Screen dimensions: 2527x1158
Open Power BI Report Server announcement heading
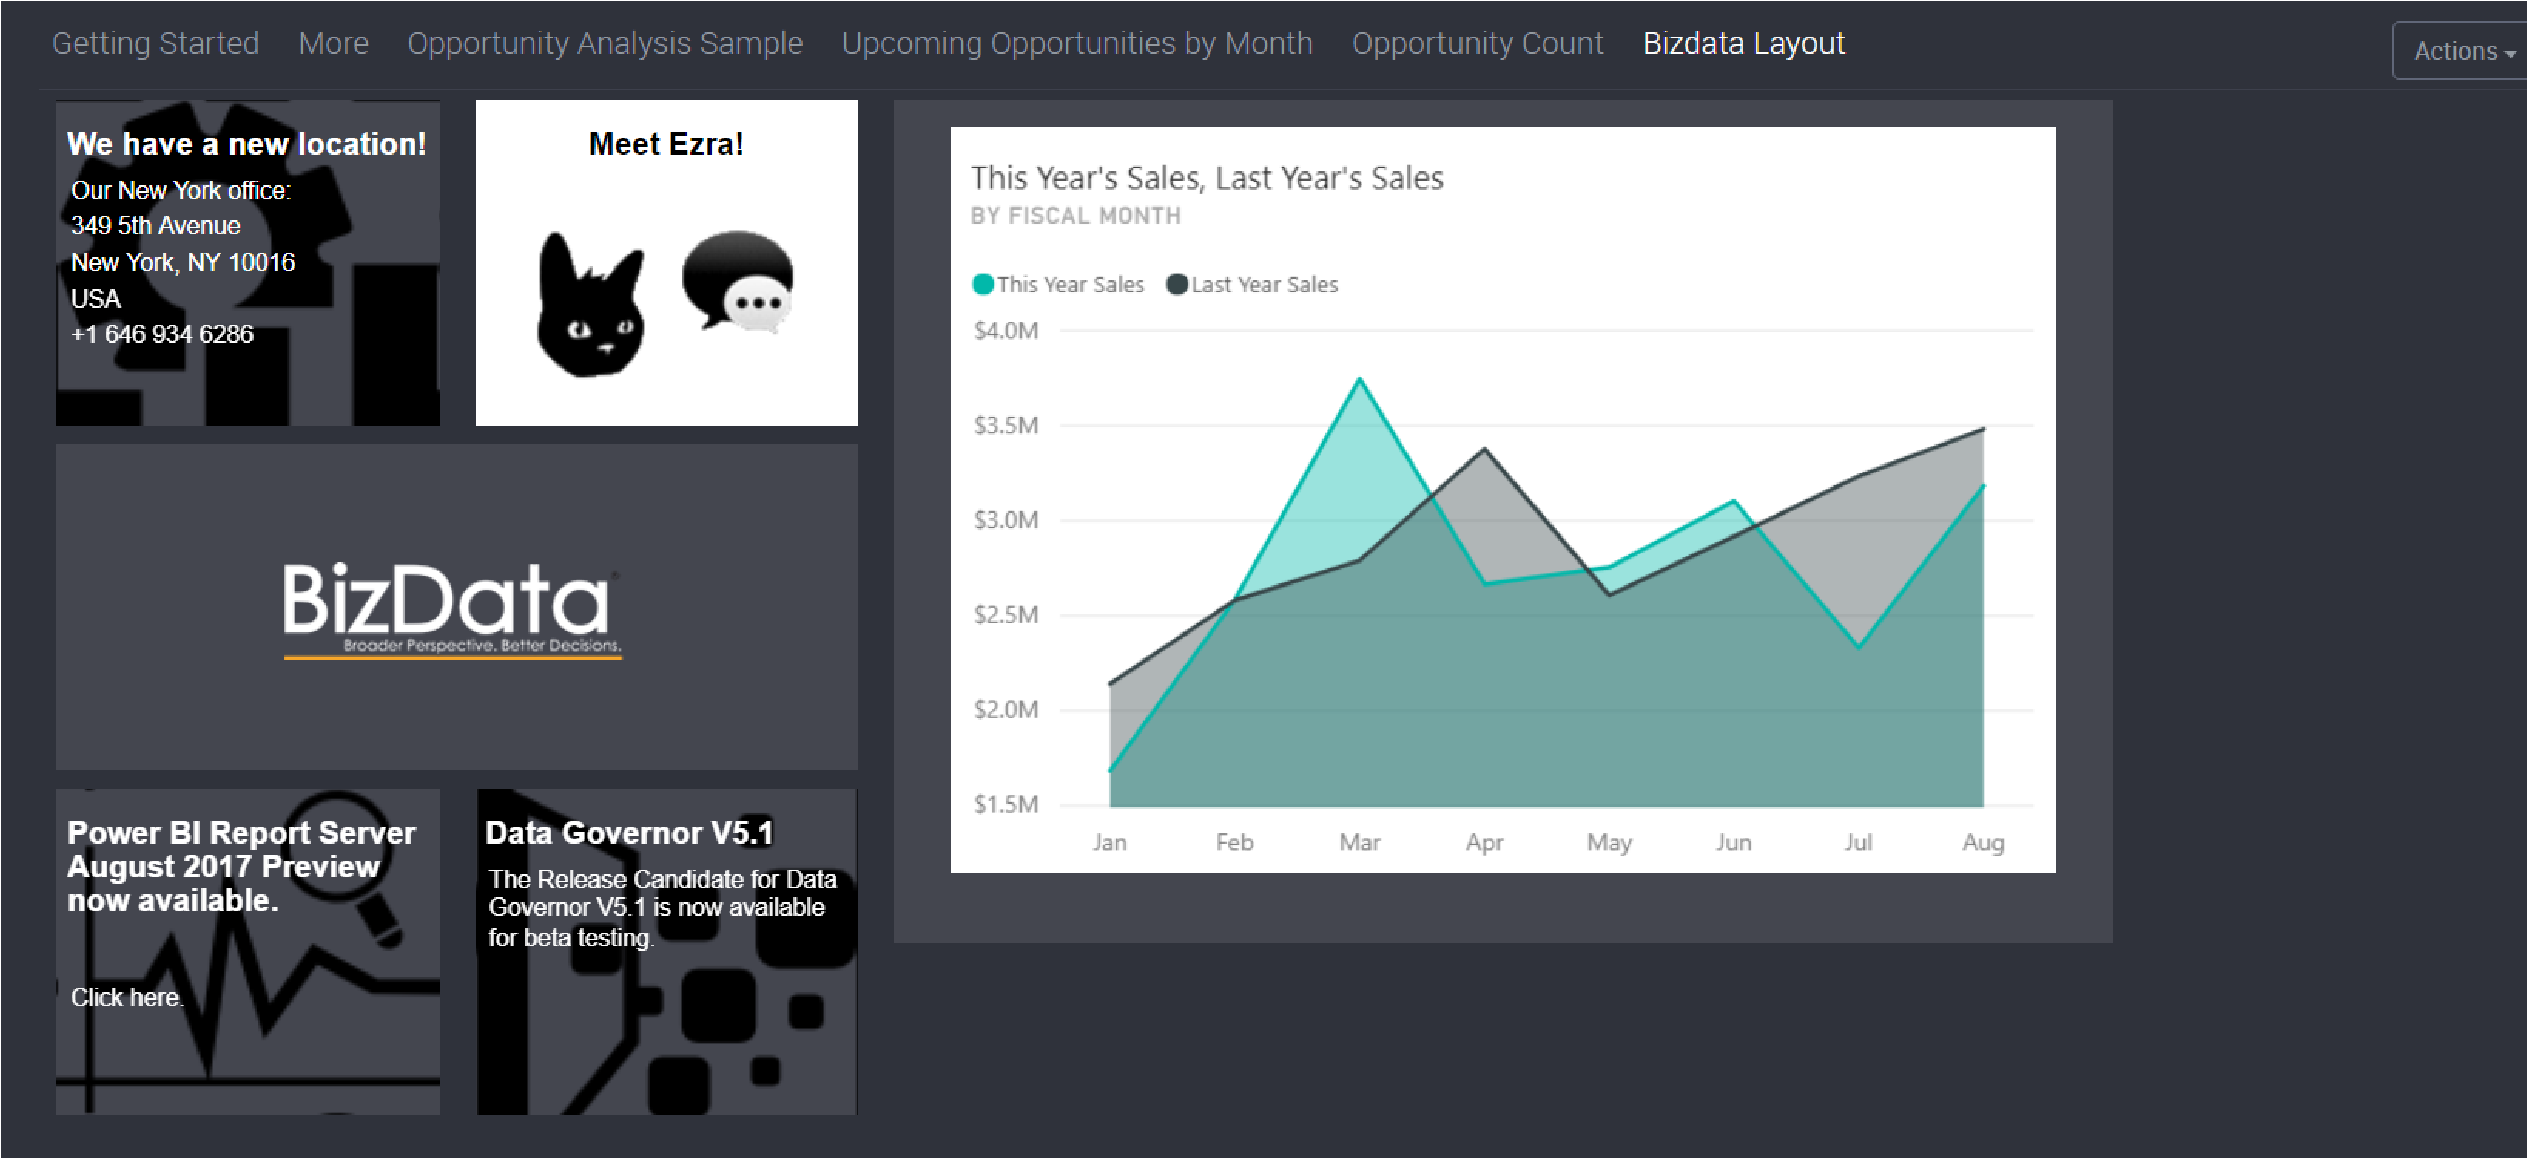(x=241, y=866)
